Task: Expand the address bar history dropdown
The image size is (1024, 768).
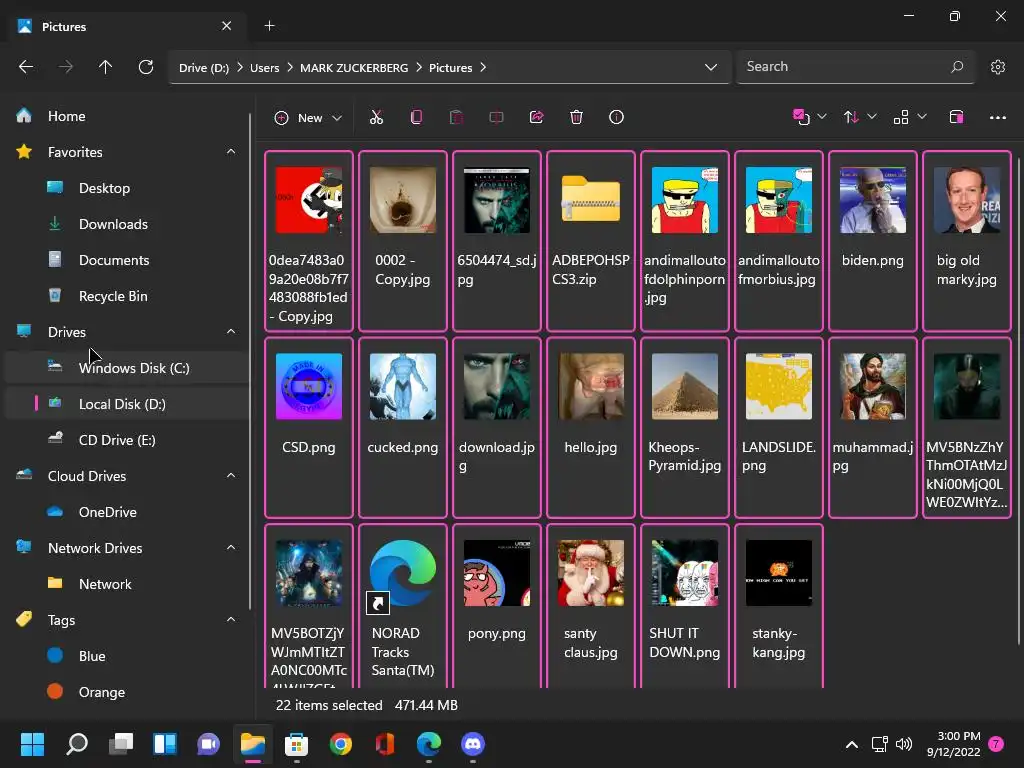Action: click(711, 67)
